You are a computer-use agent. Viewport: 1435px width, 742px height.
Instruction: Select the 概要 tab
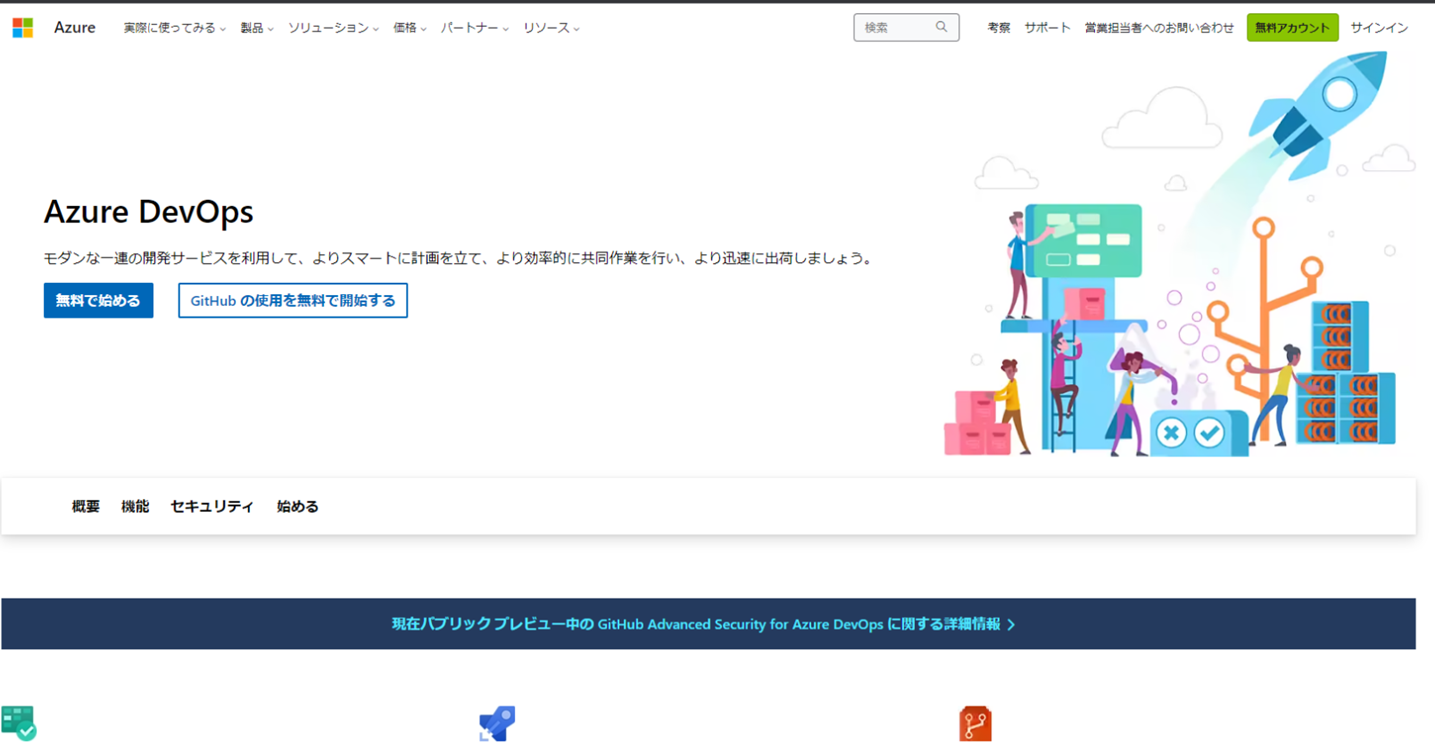point(86,506)
